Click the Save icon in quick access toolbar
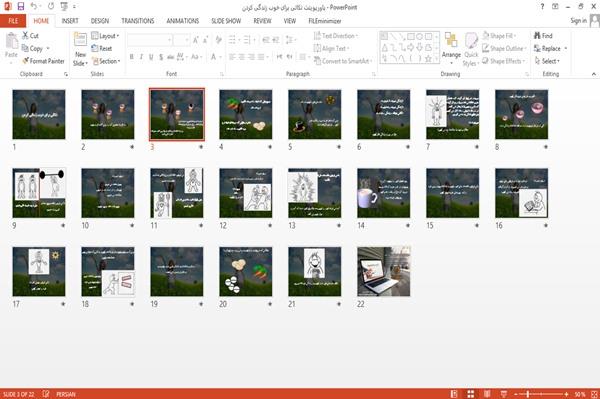 pyautogui.click(x=21, y=6)
